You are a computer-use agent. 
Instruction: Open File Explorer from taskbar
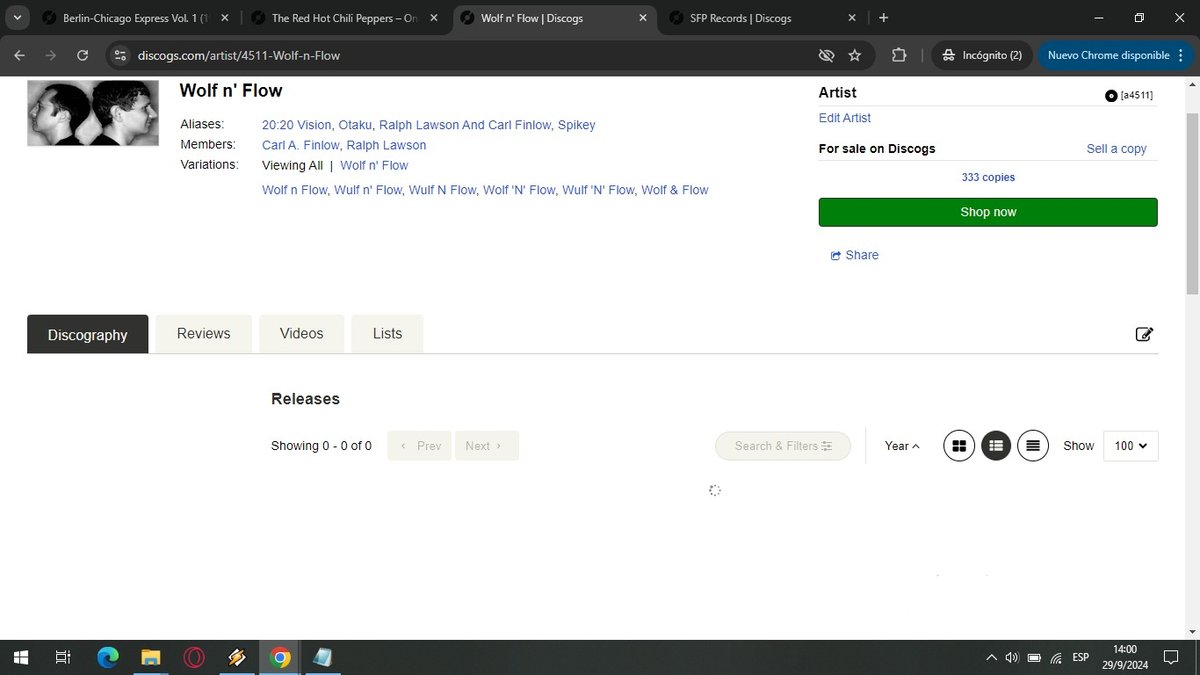150,657
